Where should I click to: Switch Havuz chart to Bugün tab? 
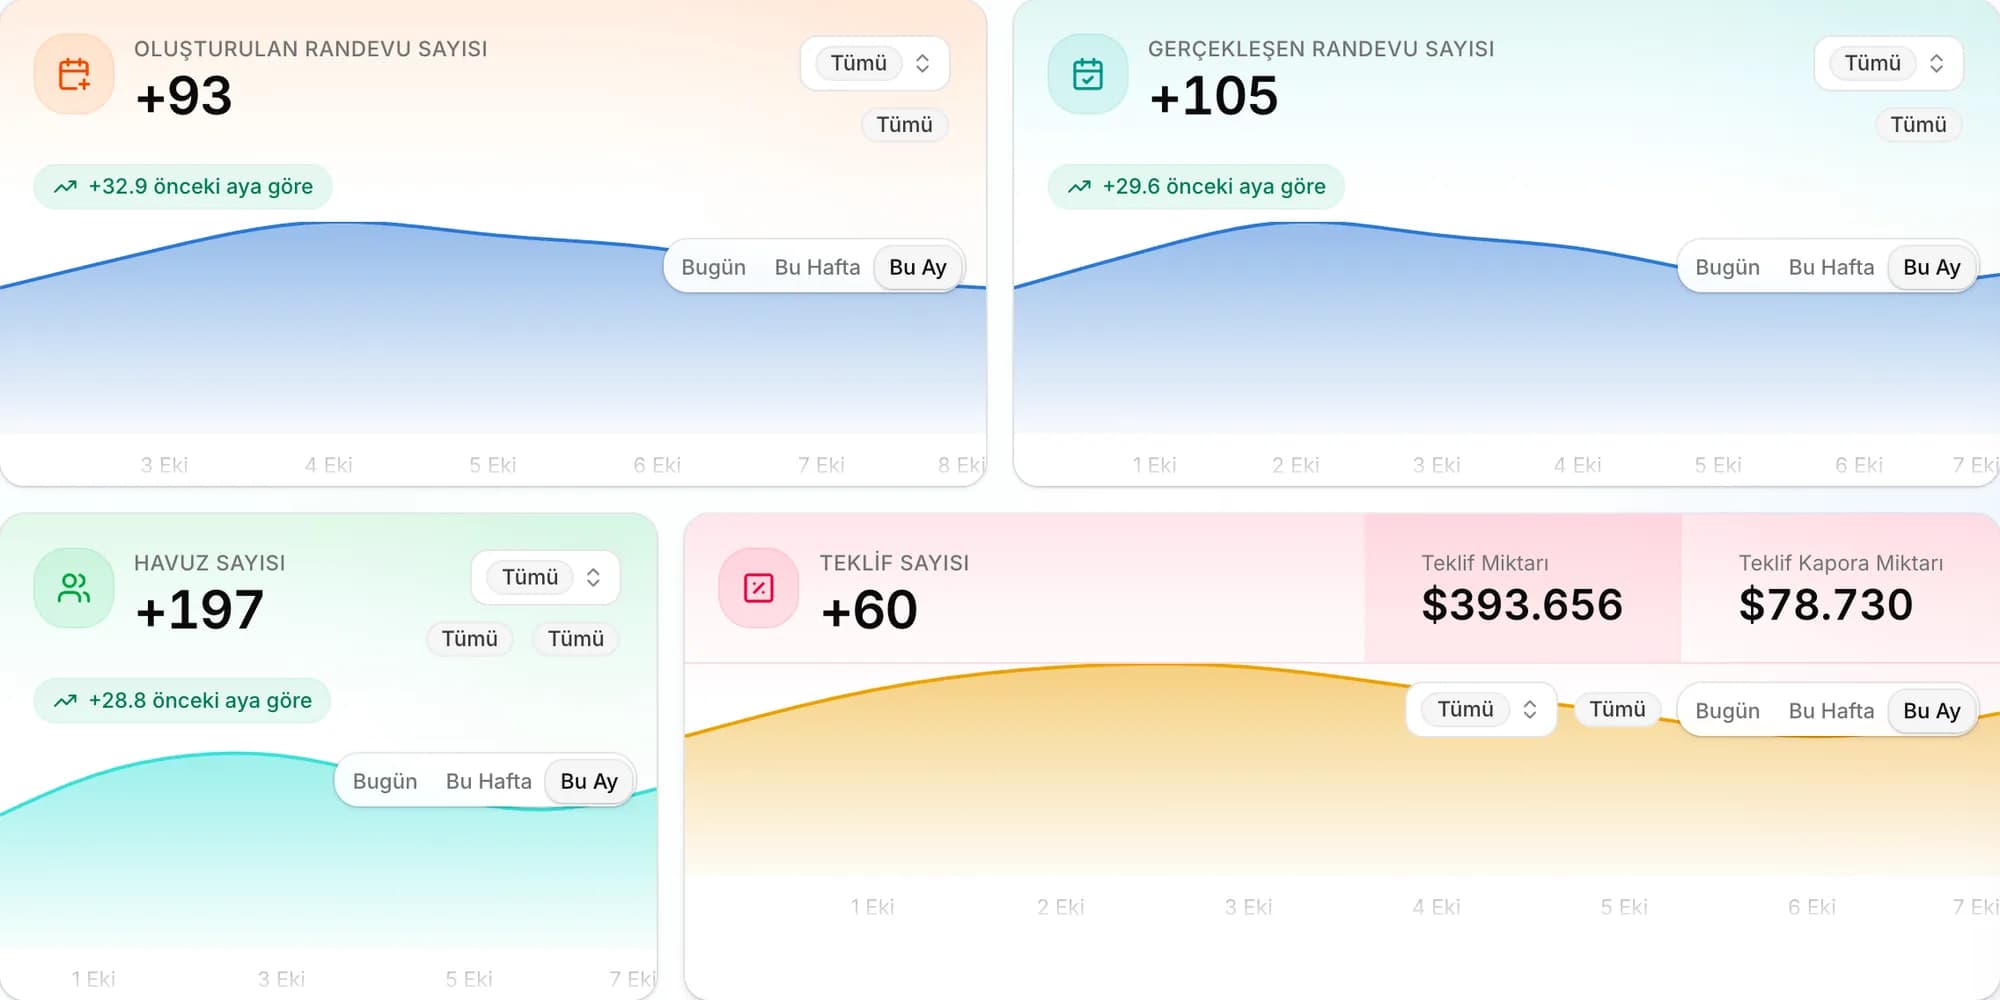tap(385, 781)
